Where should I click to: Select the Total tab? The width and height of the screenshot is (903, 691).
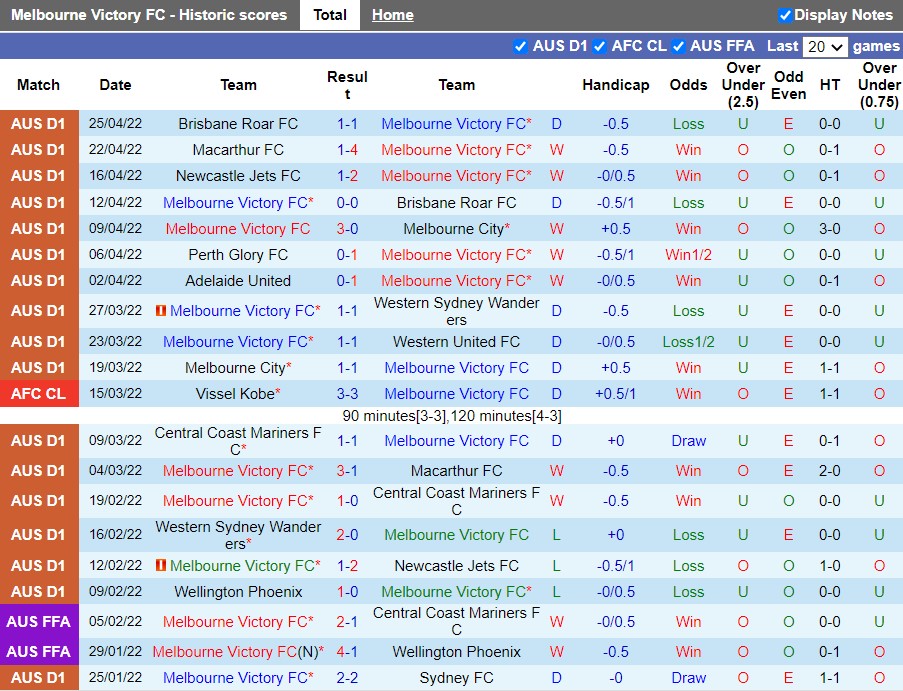[329, 15]
